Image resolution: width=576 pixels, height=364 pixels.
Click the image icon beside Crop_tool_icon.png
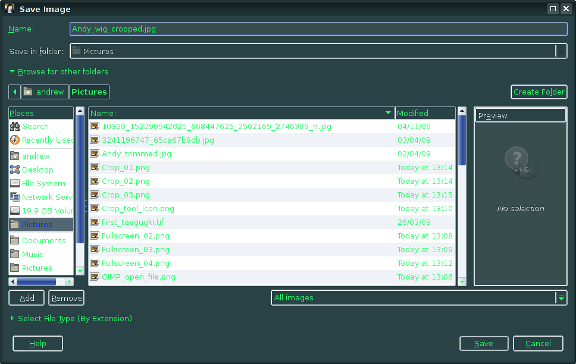point(95,208)
